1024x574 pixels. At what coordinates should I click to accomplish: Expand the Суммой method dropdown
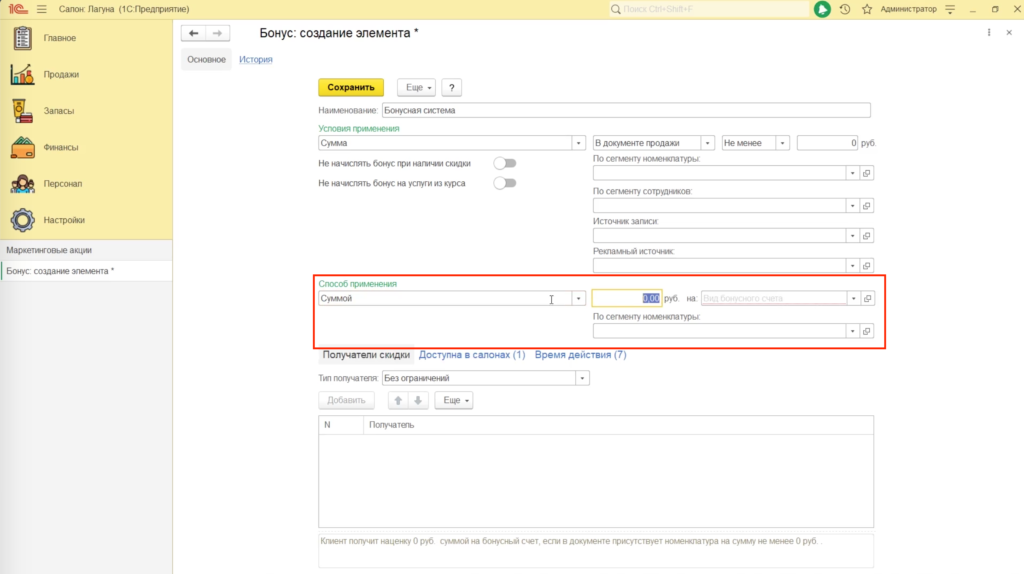(578, 298)
